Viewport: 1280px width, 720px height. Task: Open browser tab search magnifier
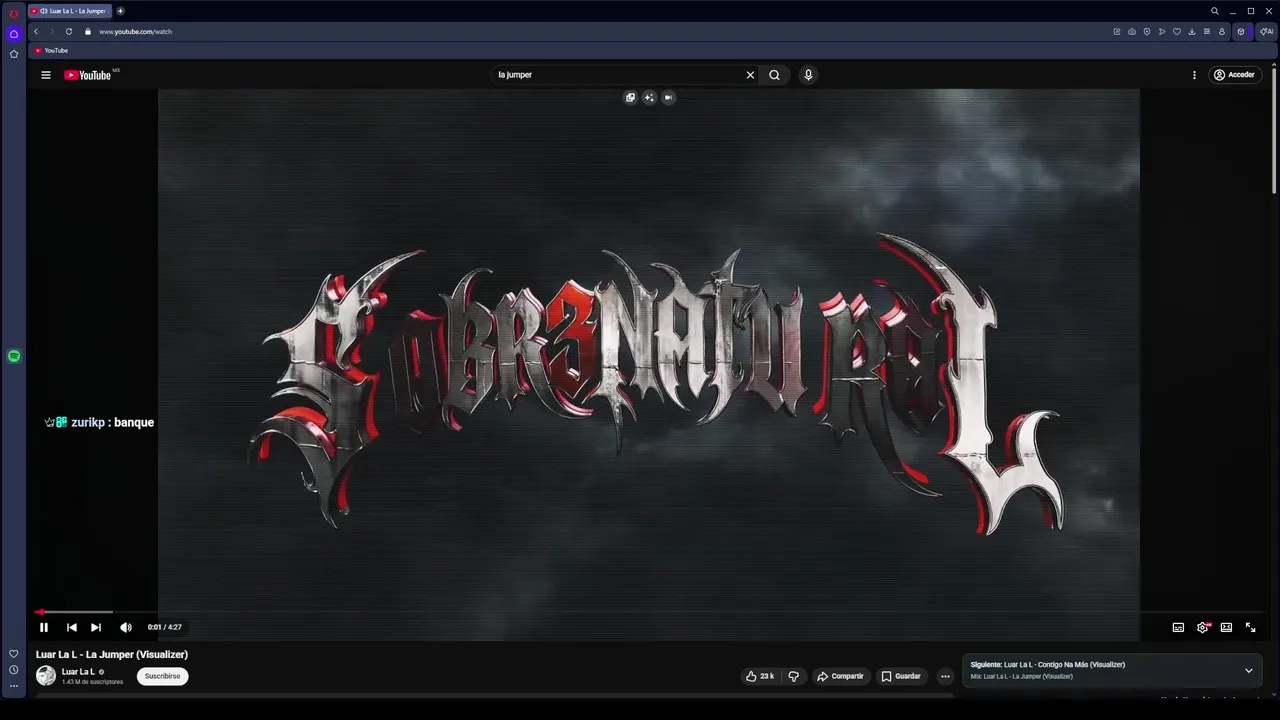[x=1215, y=11]
